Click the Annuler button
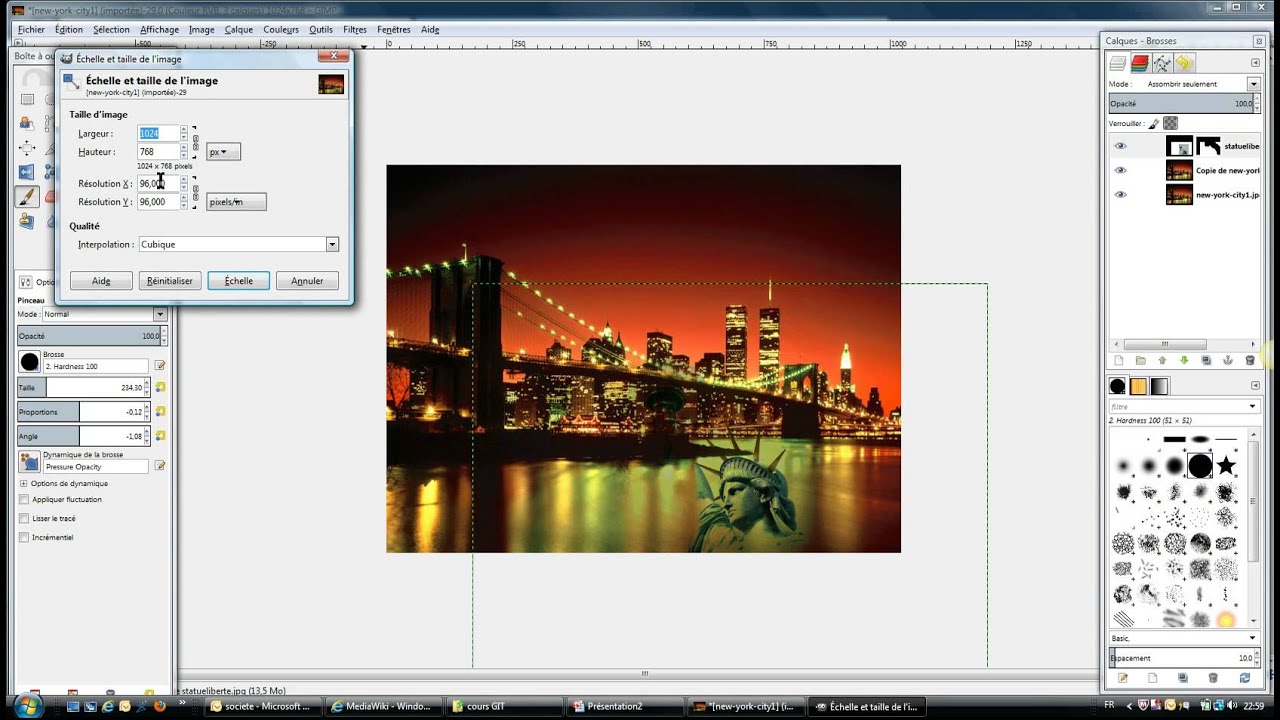1280x720 pixels. point(307,281)
